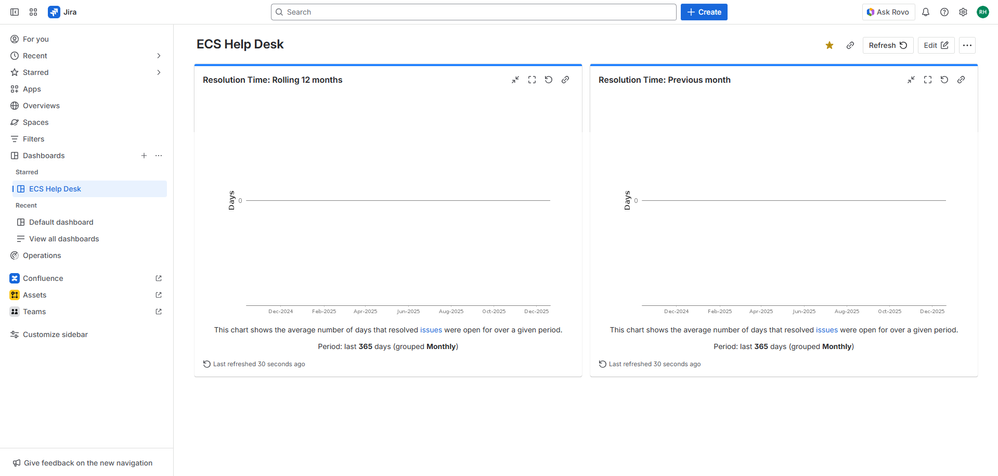Maximize the Previous month gadget
The width and height of the screenshot is (998, 476).
[x=928, y=80]
